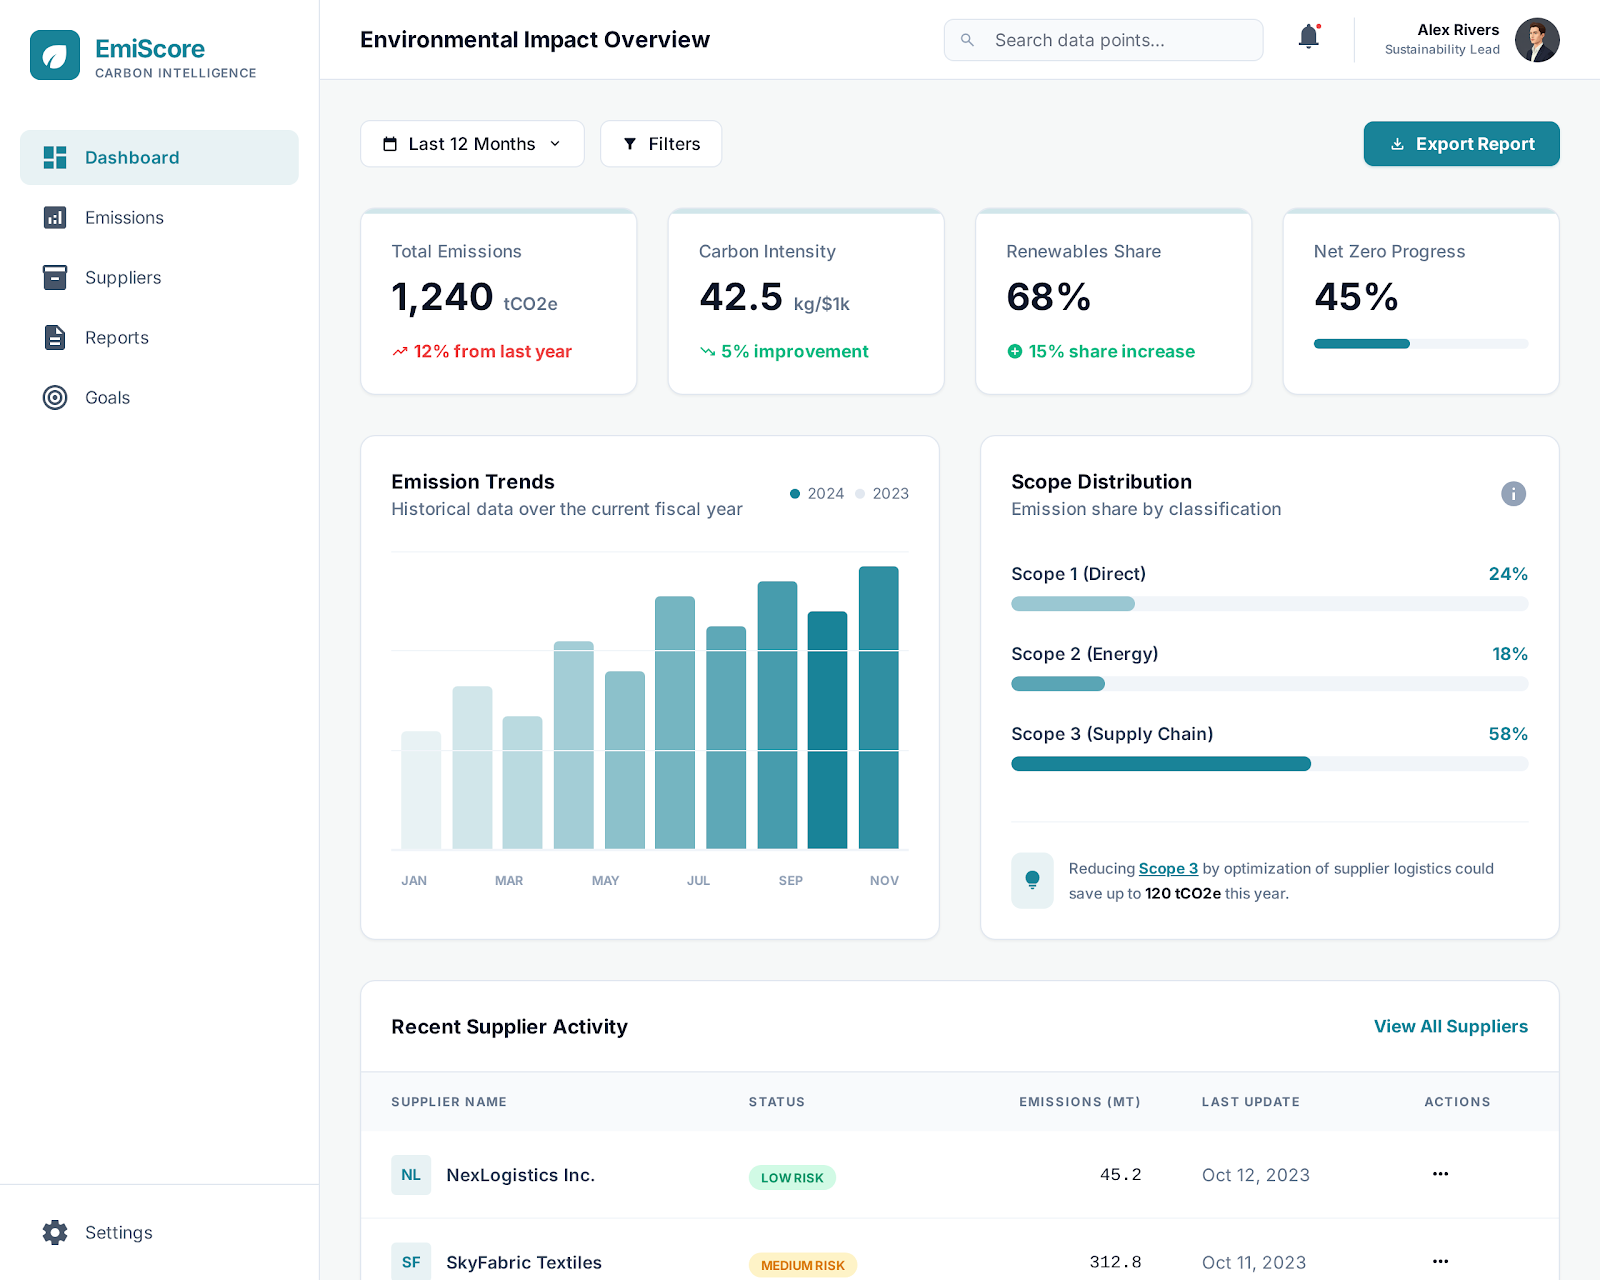Viewport: 1600px width, 1280px height.
Task: Open the Filters panel
Action: click(x=660, y=143)
